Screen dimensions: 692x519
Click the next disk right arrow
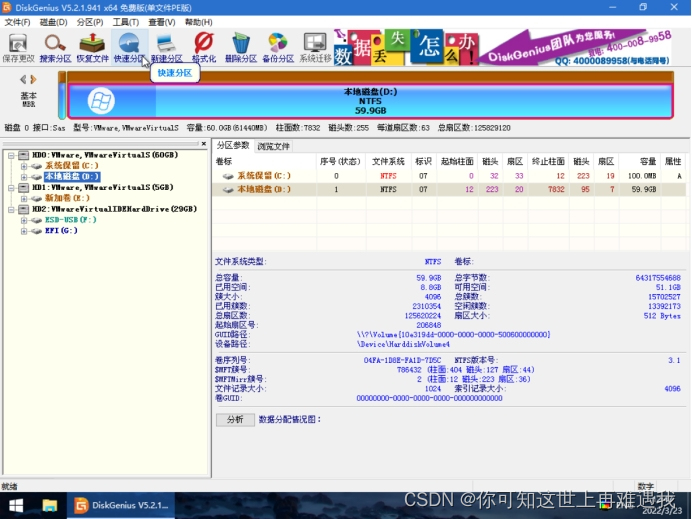(34, 79)
